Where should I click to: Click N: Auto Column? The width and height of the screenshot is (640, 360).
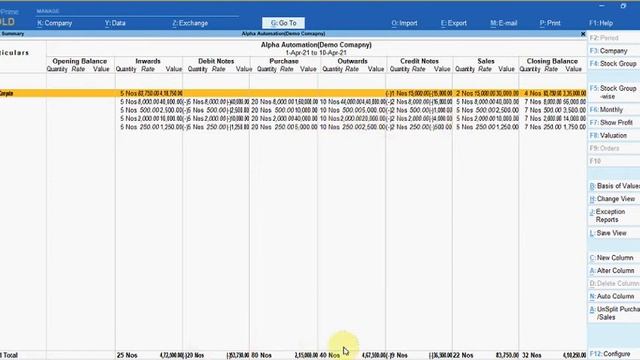click(613, 296)
